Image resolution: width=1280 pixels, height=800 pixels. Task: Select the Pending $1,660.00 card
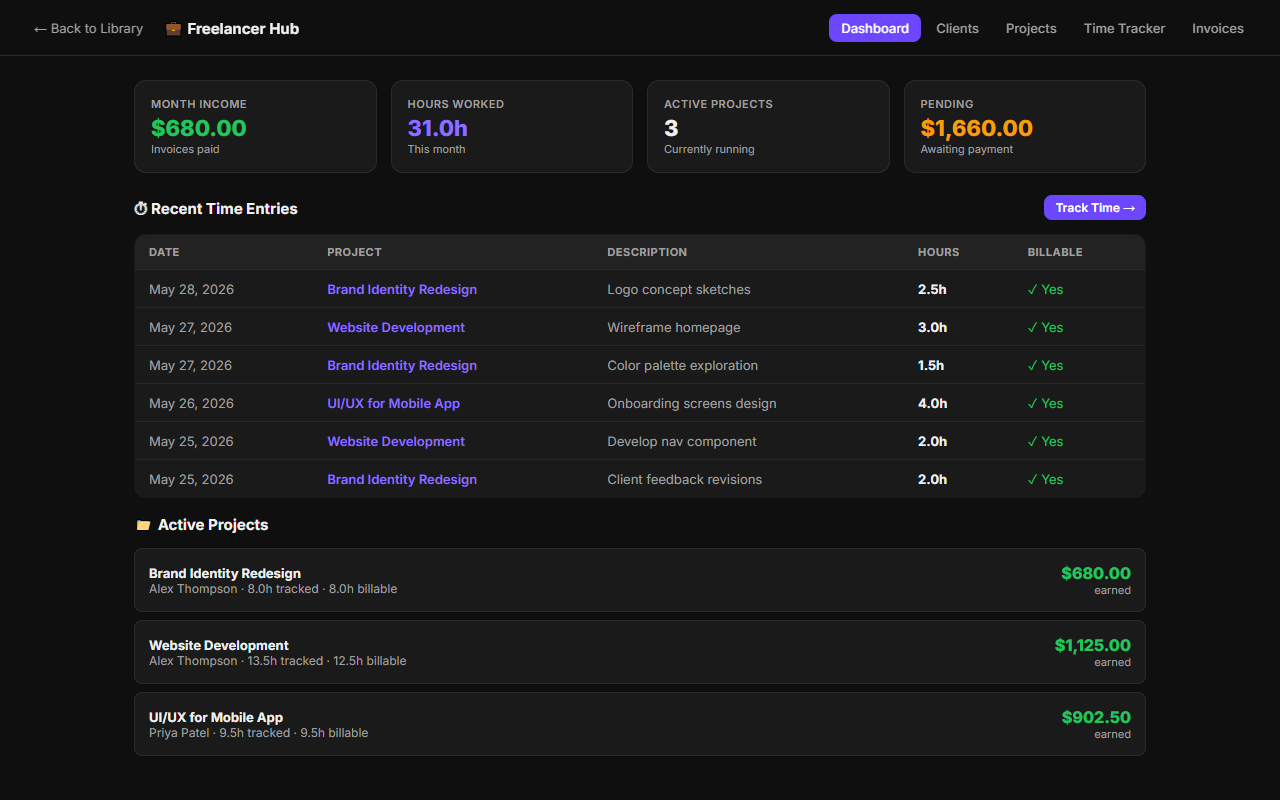1025,126
